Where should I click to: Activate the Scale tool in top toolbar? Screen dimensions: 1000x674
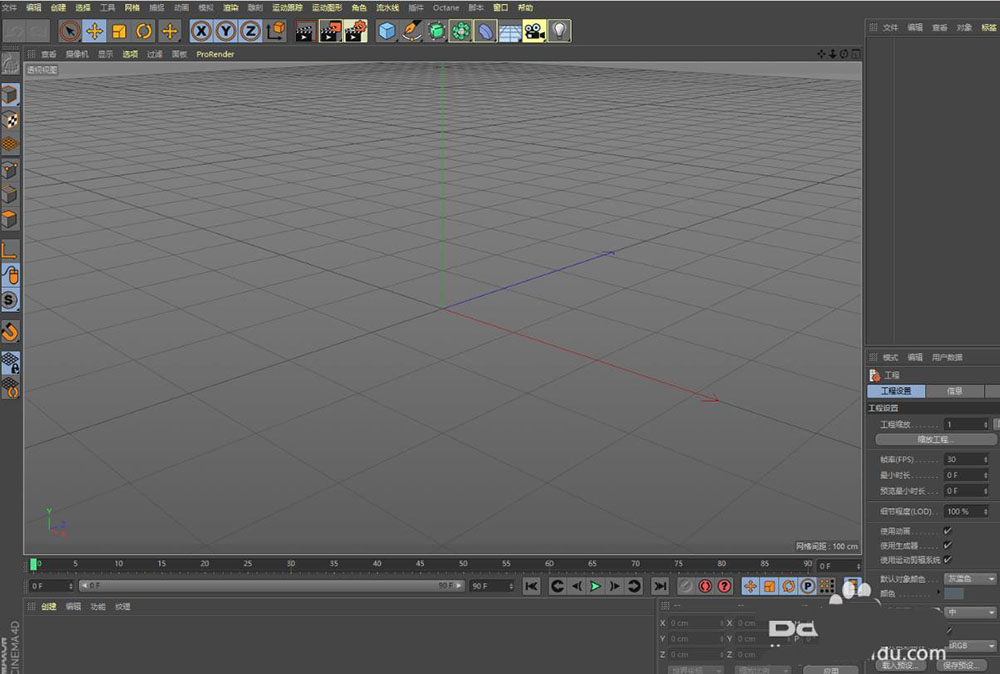click(119, 31)
